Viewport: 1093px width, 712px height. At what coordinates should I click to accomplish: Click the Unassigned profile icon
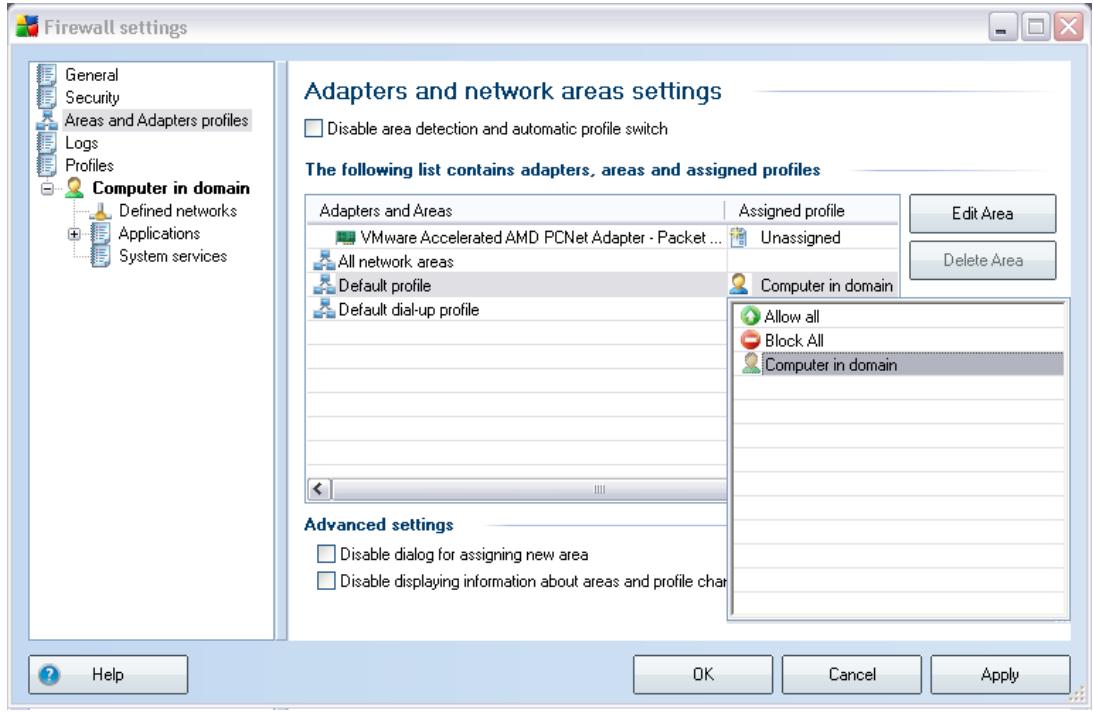point(738,238)
